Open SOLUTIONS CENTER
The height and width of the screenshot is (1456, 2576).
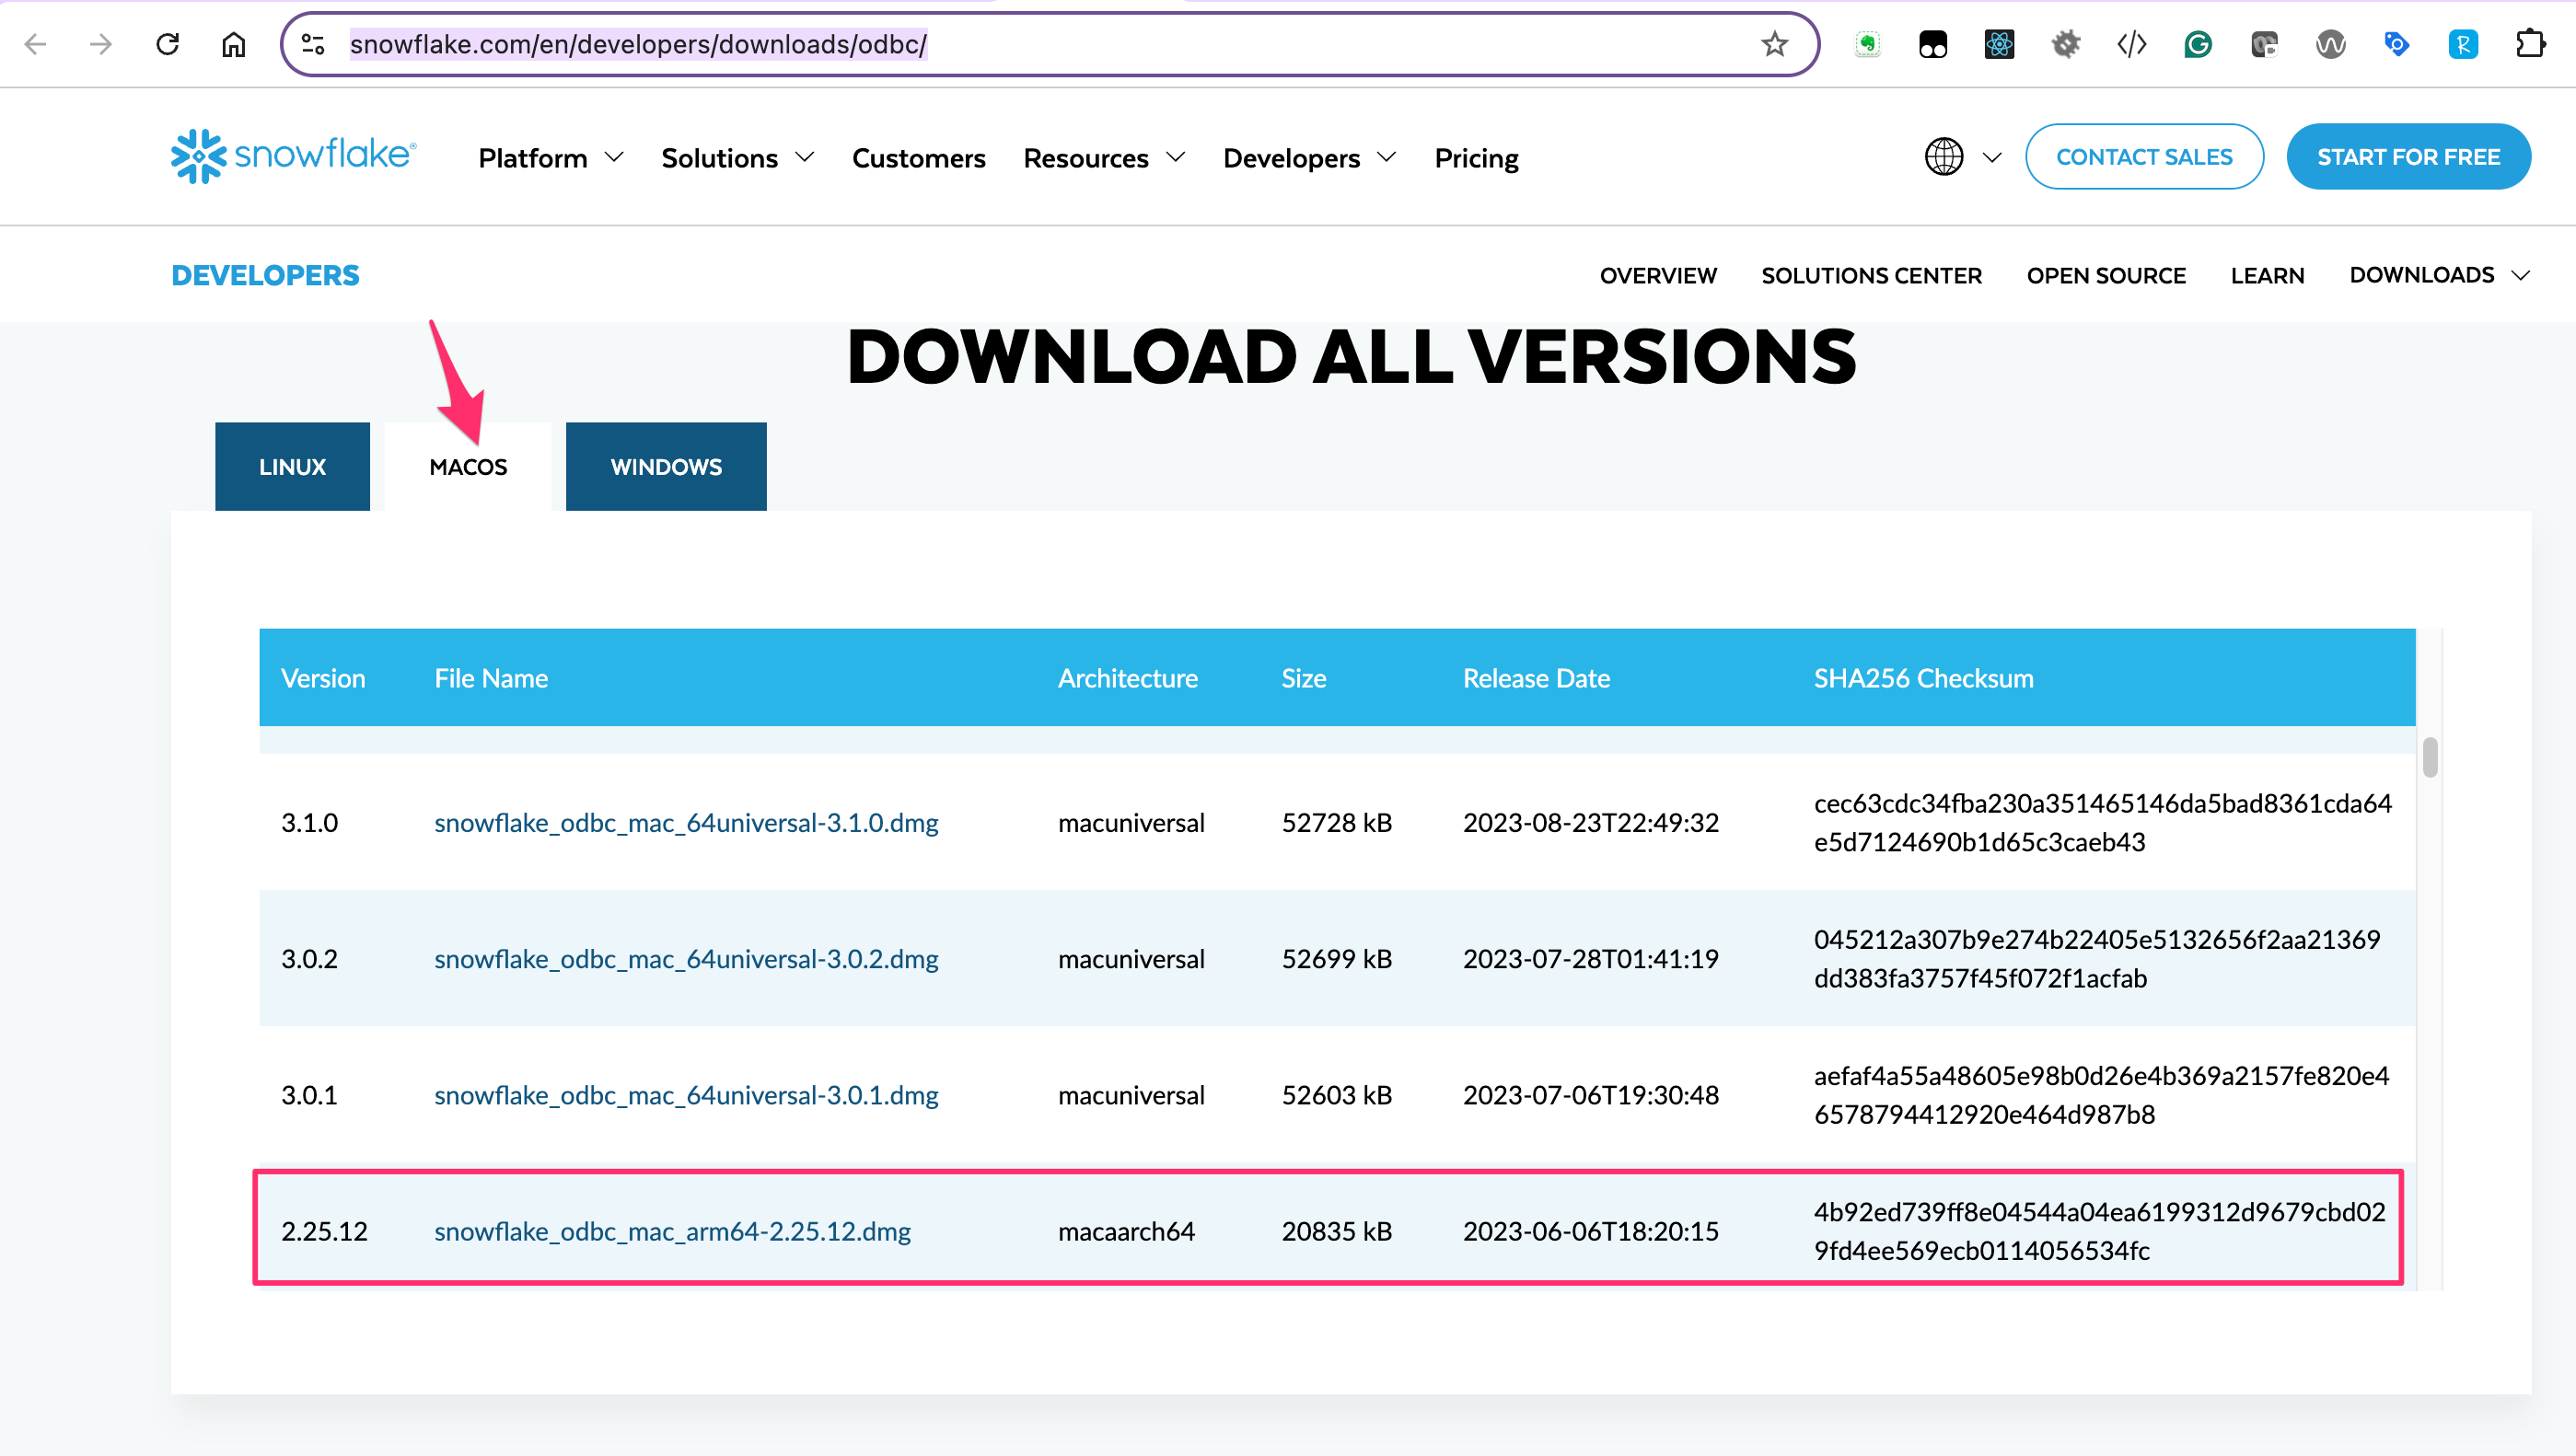point(1871,275)
